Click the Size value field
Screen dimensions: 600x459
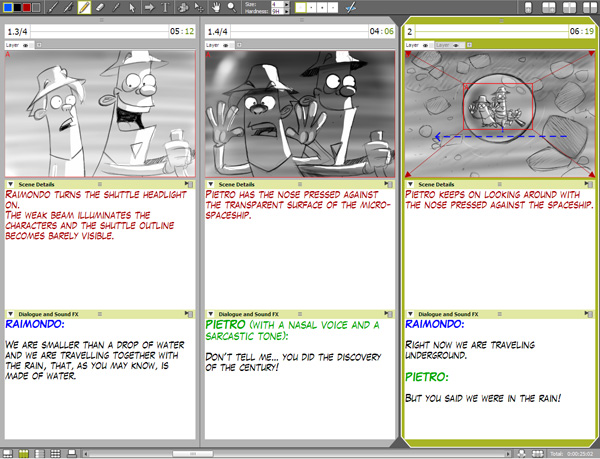[x=277, y=4]
